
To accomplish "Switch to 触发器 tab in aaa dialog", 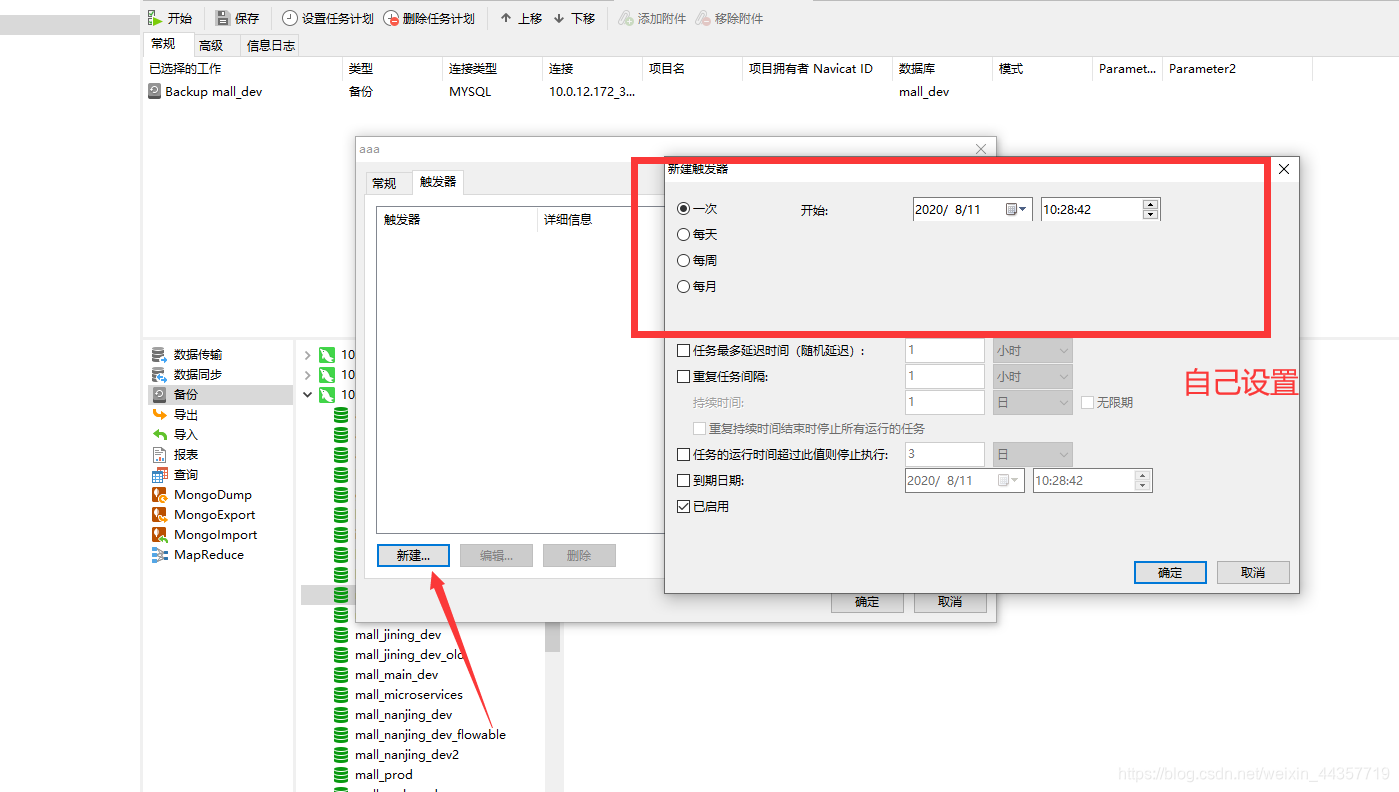I will pyautogui.click(x=438, y=182).
